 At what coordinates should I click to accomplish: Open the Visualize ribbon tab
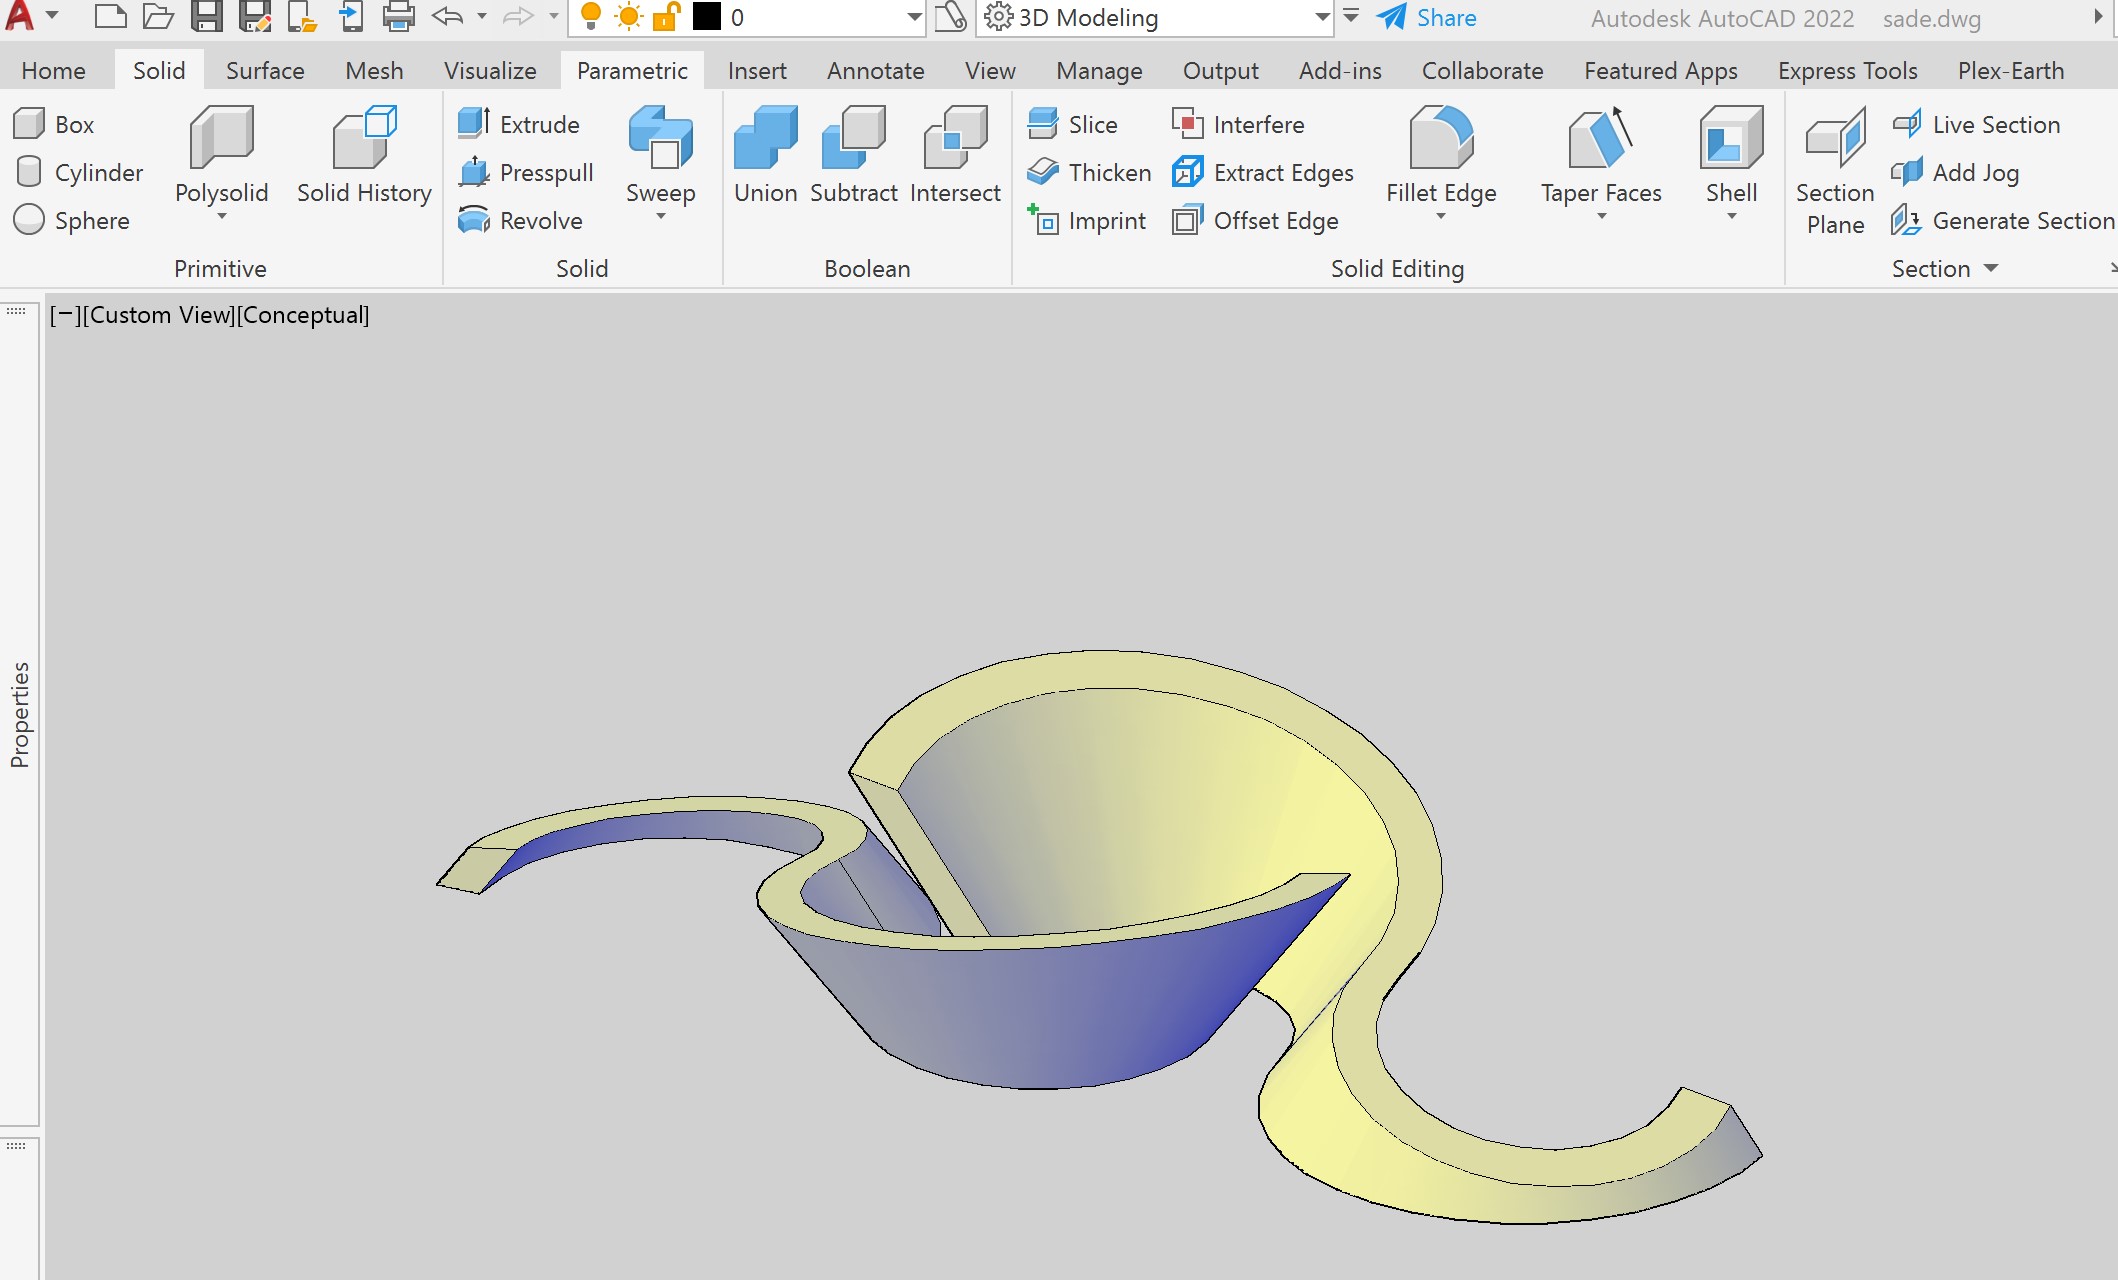pyautogui.click(x=490, y=70)
